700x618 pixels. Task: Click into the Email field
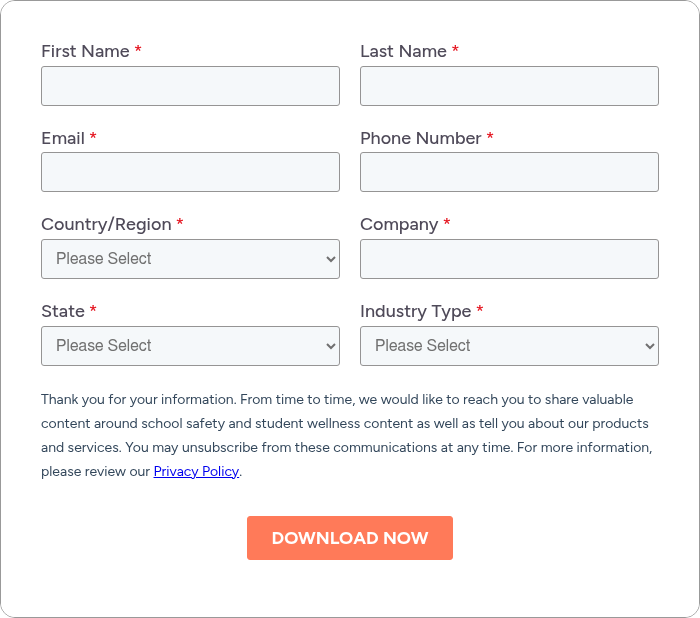[x=190, y=172]
